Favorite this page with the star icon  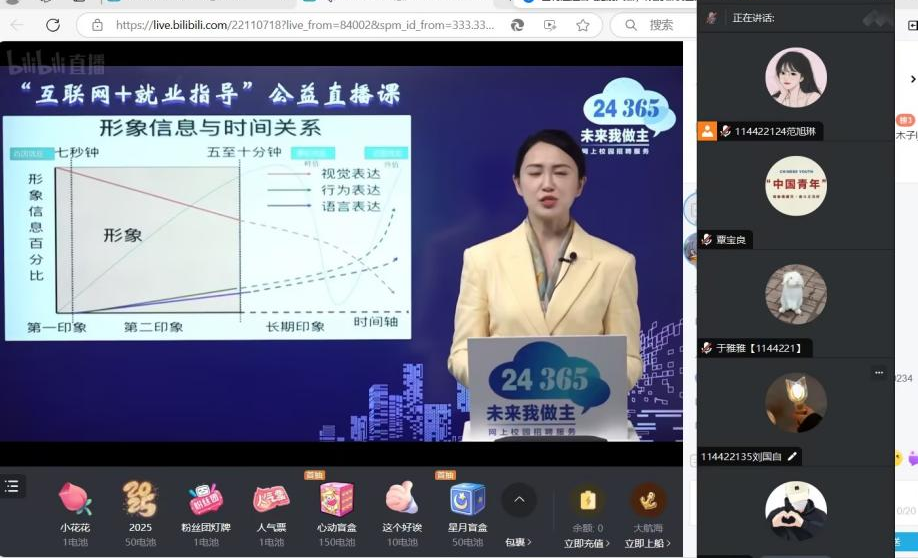(x=583, y=25)
